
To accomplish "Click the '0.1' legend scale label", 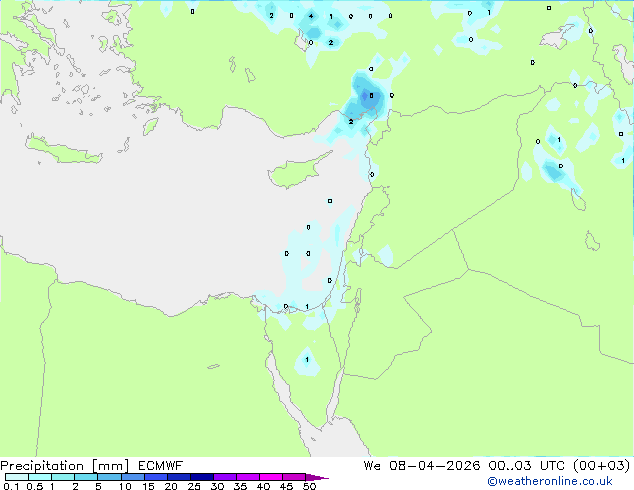I will coord(11,486).
